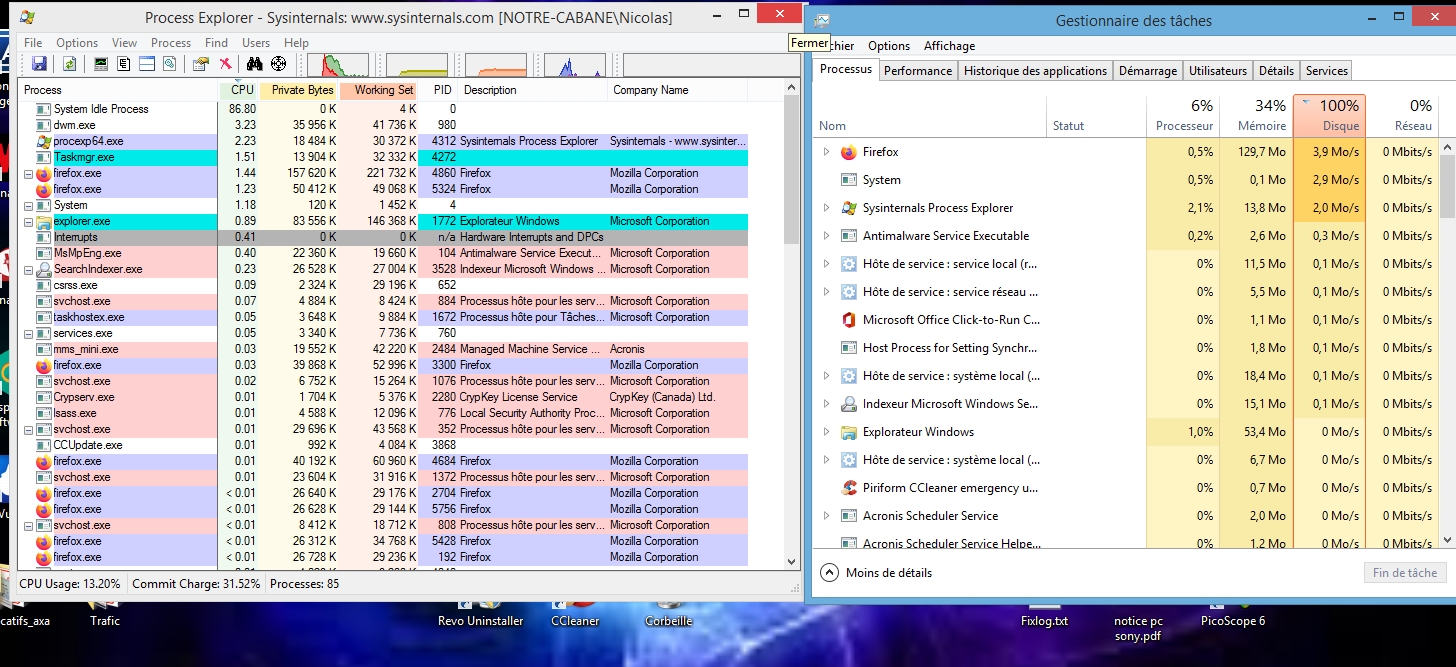Click the binoculars Find Handle icon
The image size is (1456, 667).
point(254,64)
